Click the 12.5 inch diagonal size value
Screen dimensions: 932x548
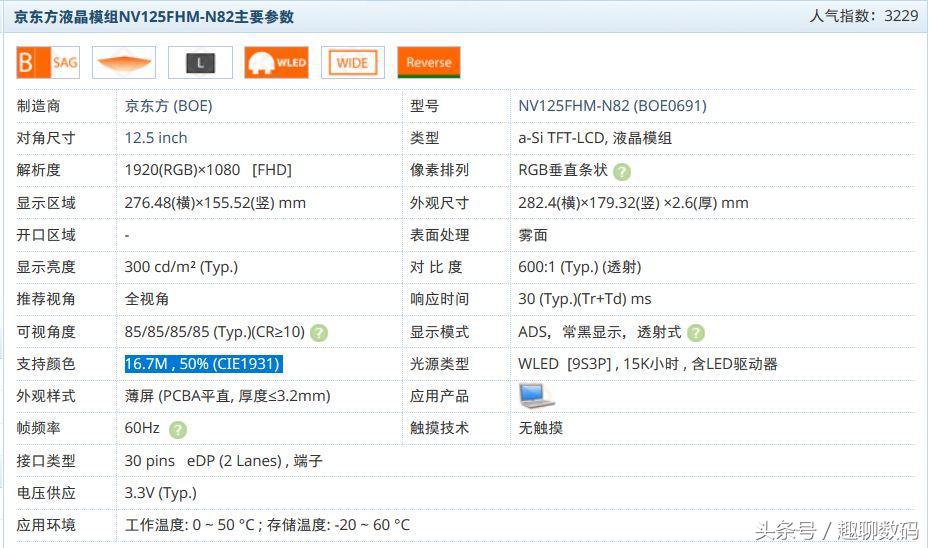(x=156, y=138)
